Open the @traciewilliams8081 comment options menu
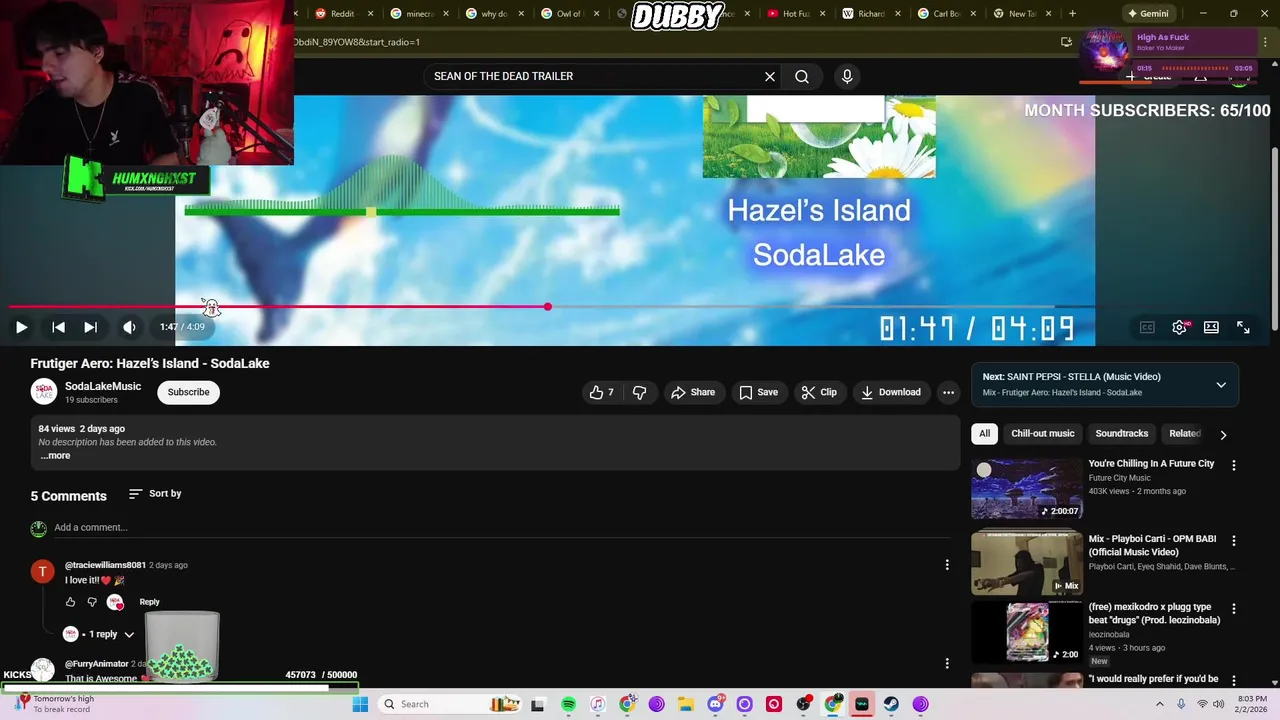 (x=947, y=565)
